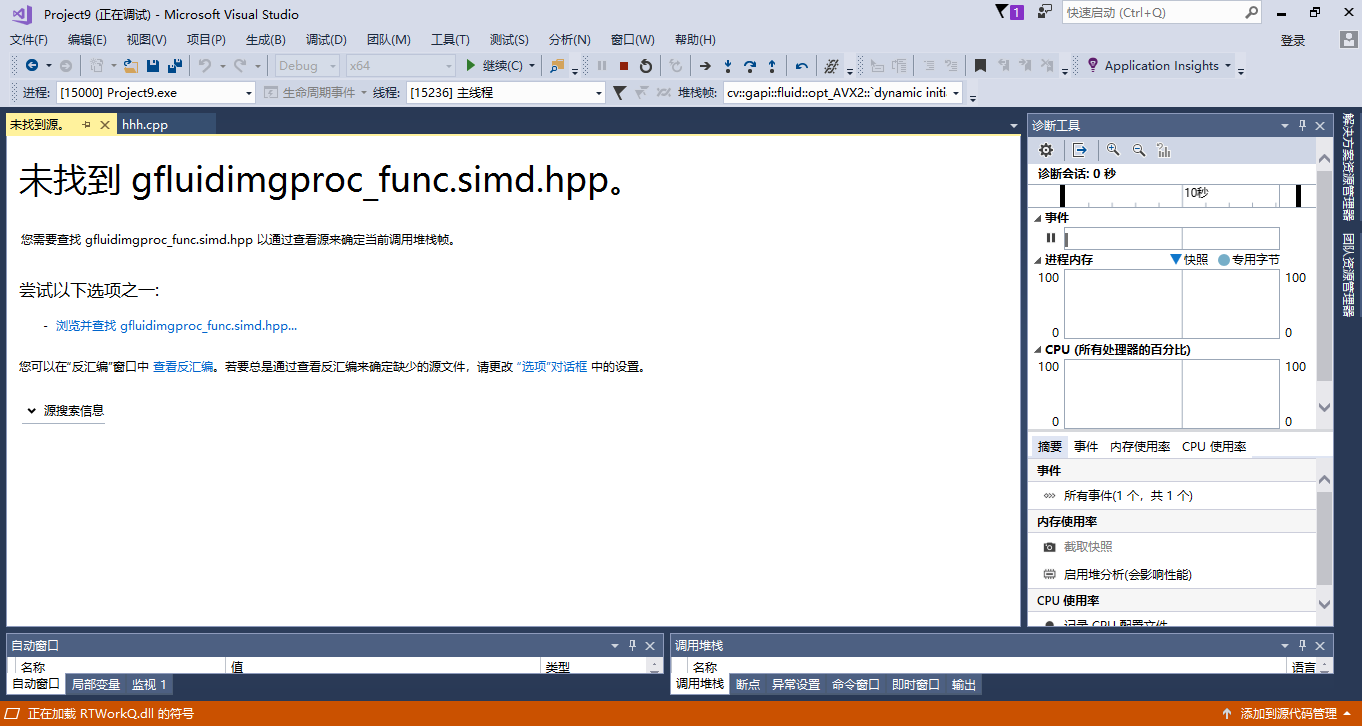Pin the 诊断工具 panel
The height and width of the screenshot is (726, 1362).
[x=1302, y=125]
